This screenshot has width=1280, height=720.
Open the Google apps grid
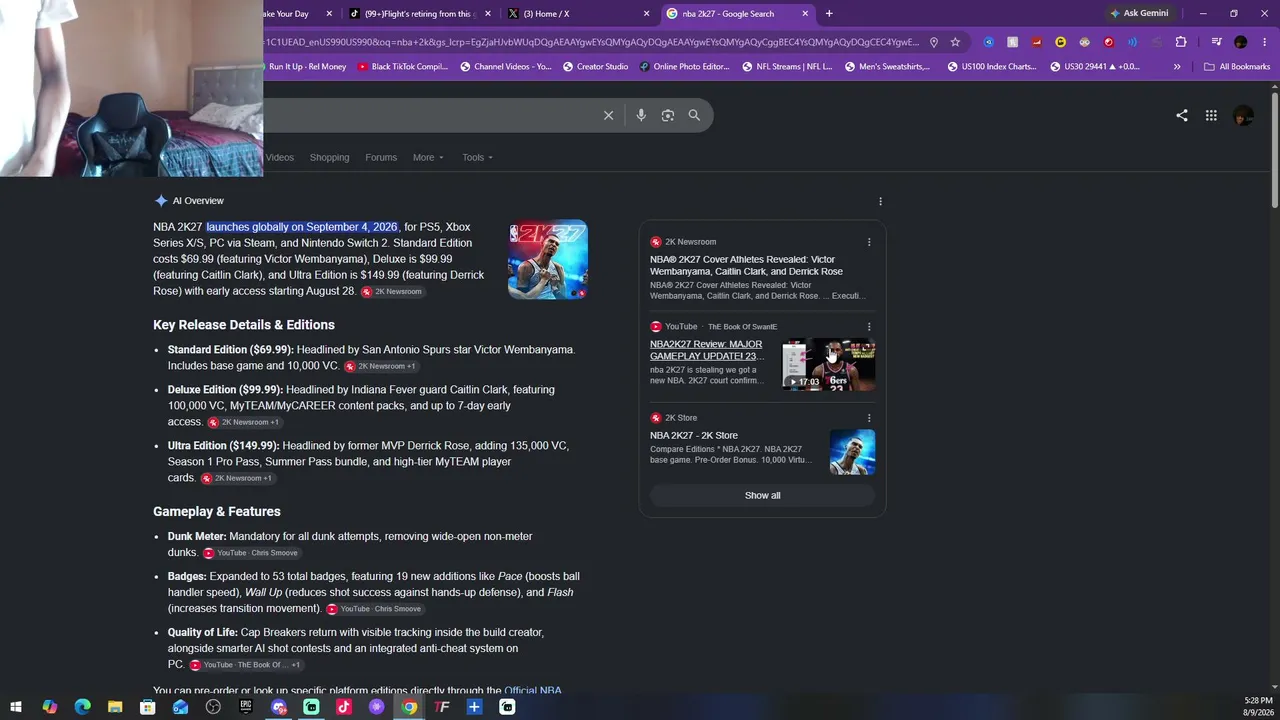coord(1211,115)
